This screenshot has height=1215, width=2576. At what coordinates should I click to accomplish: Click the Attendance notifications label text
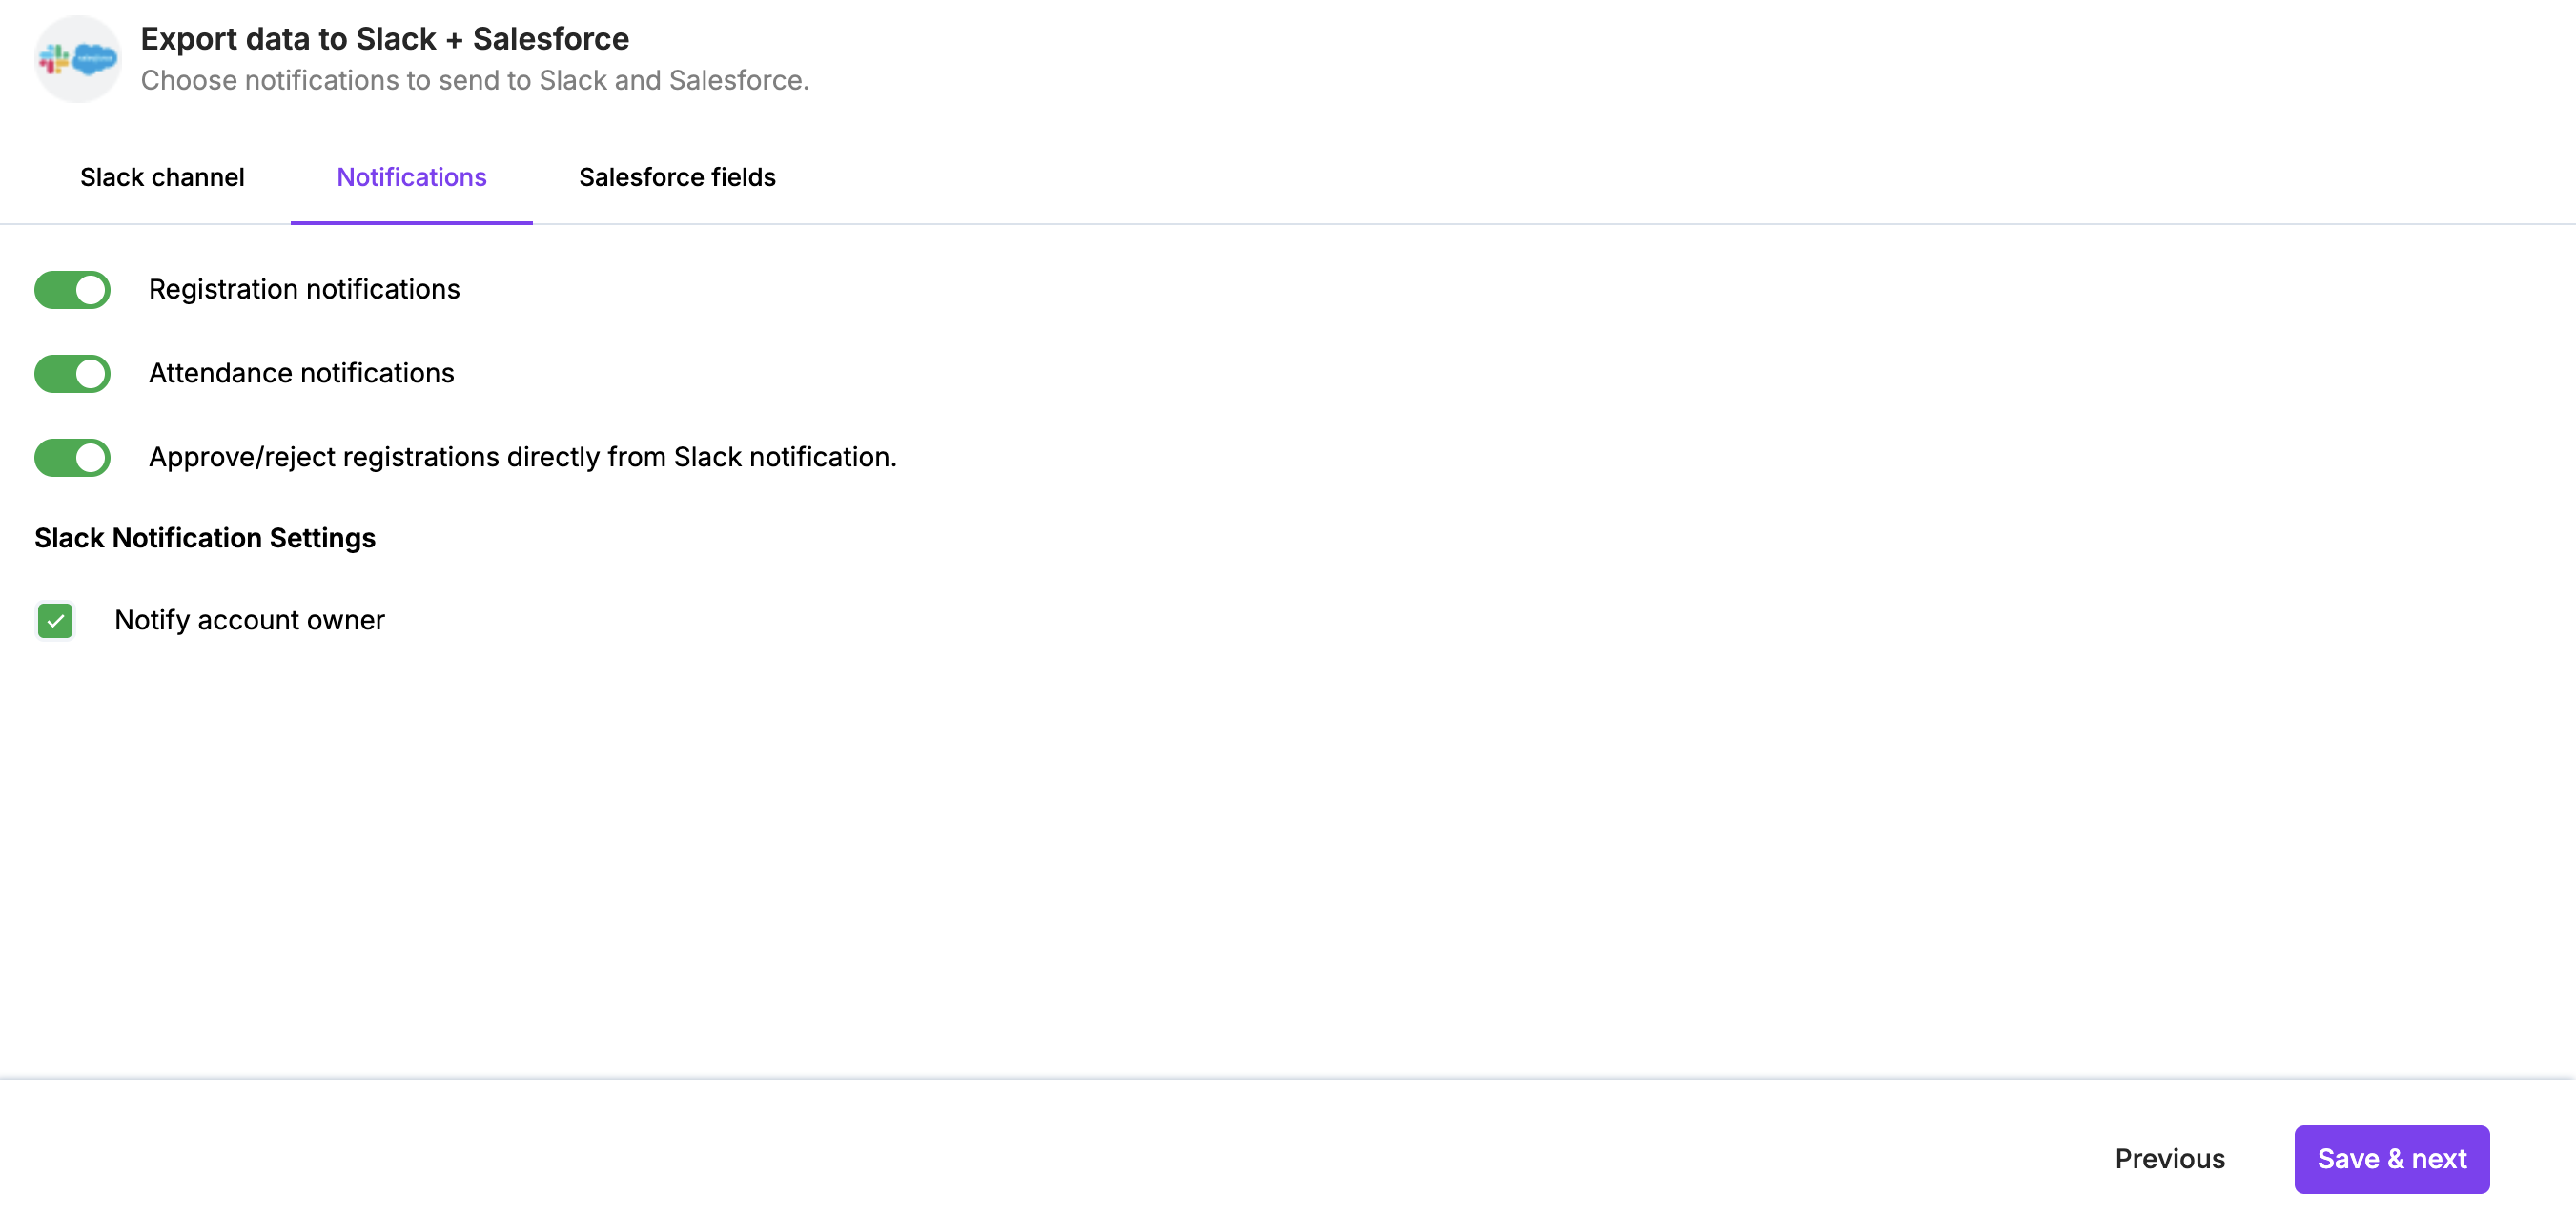coord(301,373)
